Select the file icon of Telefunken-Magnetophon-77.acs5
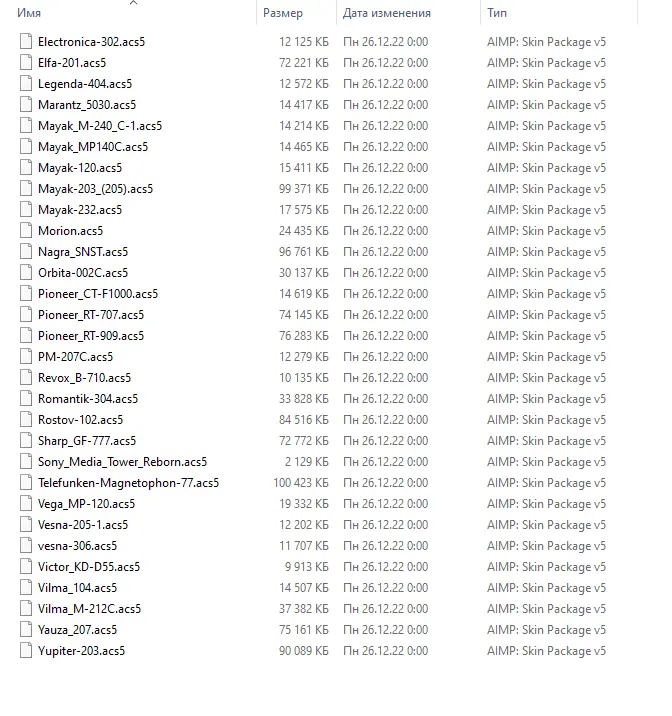Viewport: 672px width, 716px height. point(26,483)
